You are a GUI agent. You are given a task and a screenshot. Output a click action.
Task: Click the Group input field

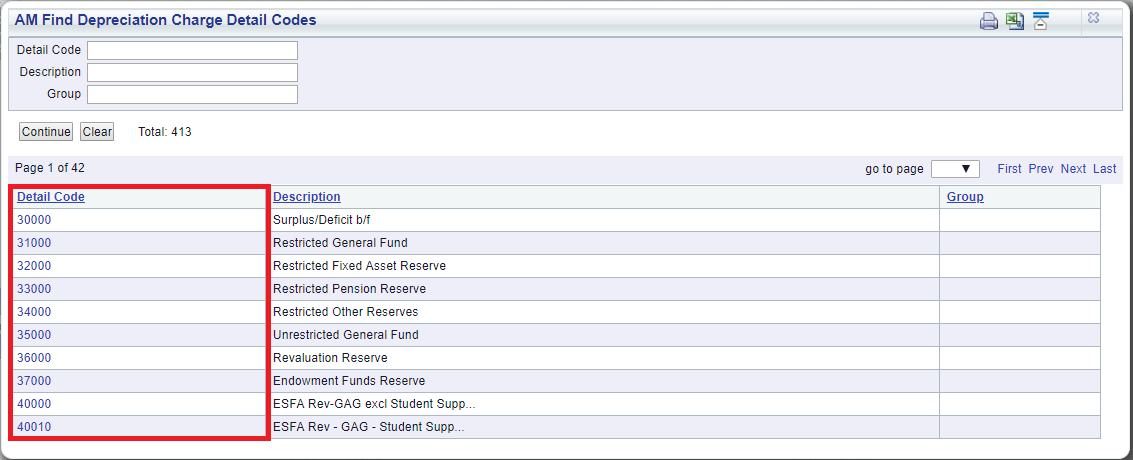tap(192, 95)
